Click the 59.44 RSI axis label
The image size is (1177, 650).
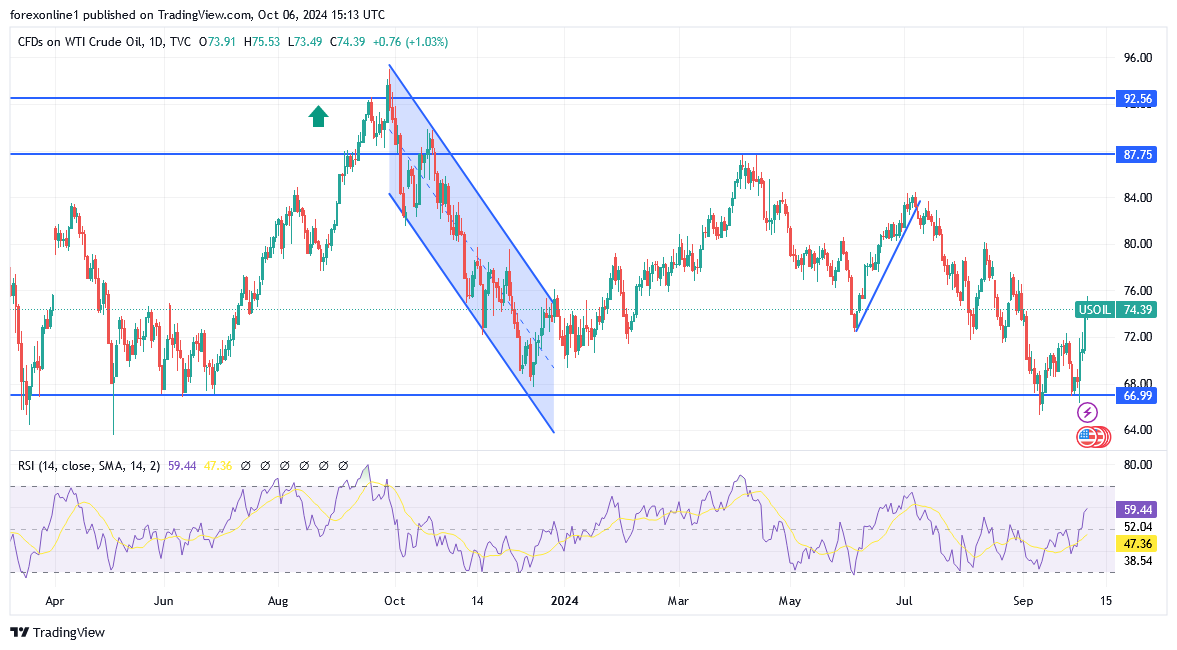[x=1136, y=510]
